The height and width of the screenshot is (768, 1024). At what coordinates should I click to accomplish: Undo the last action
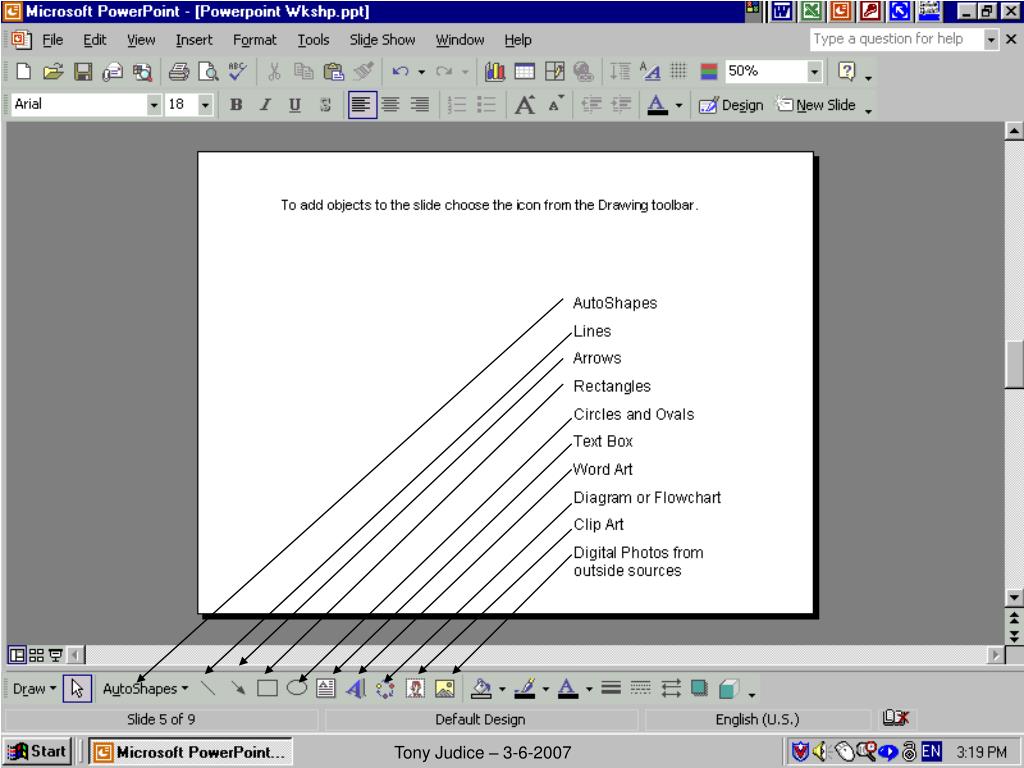point(400,71)
